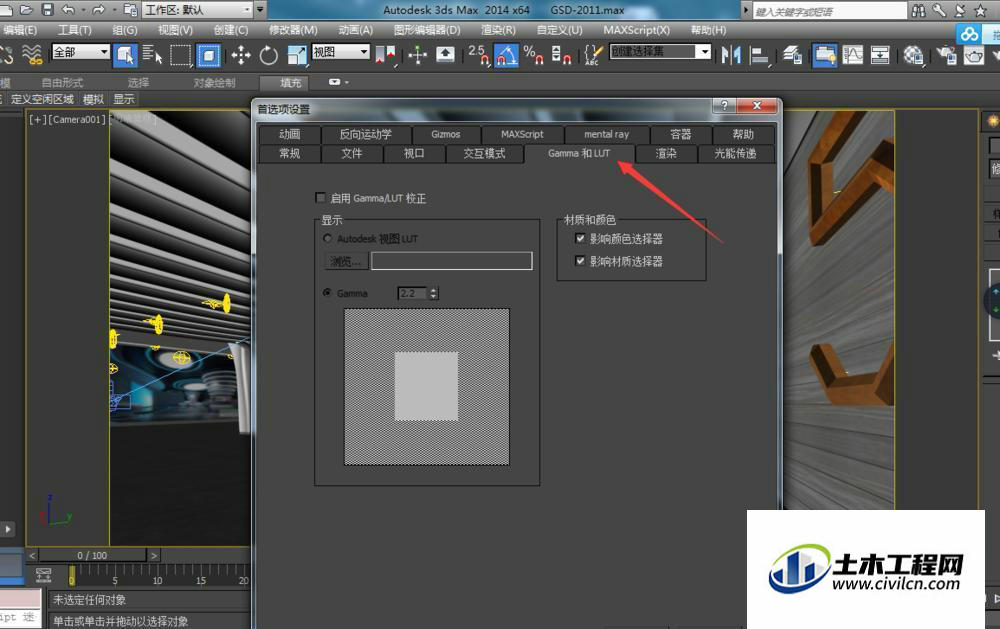Open the 工作区 workspace dropdown
Viewport: 1000px width, 629px height.
[x=196, y=10]
